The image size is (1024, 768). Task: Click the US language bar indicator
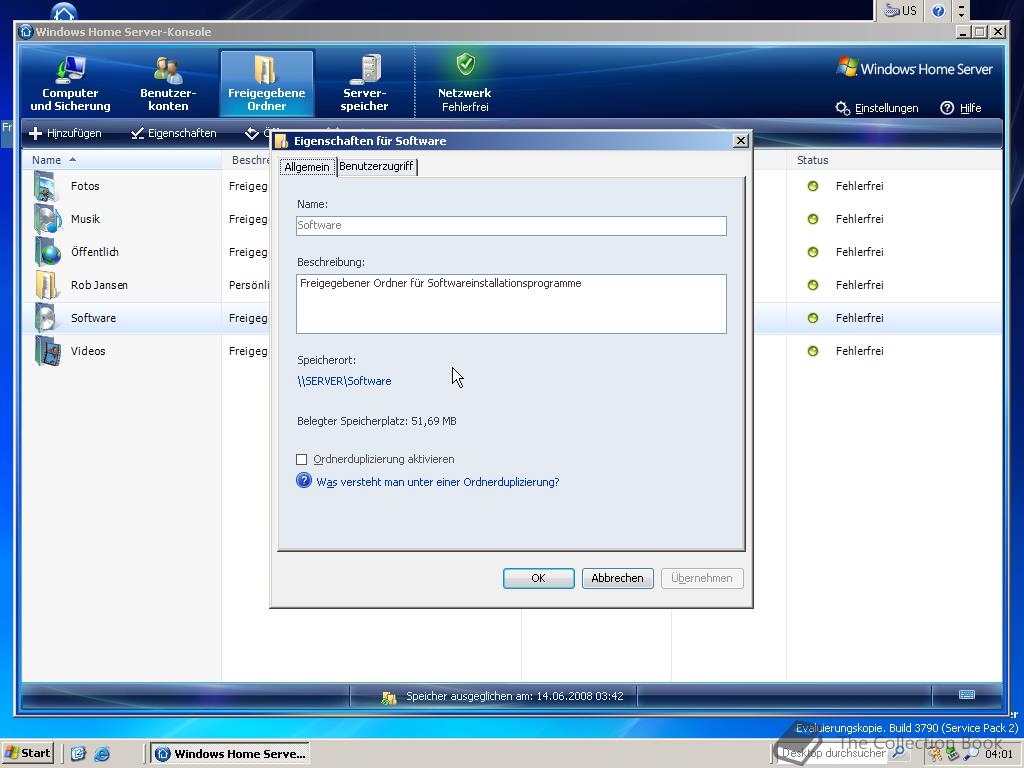click(900, 10)
